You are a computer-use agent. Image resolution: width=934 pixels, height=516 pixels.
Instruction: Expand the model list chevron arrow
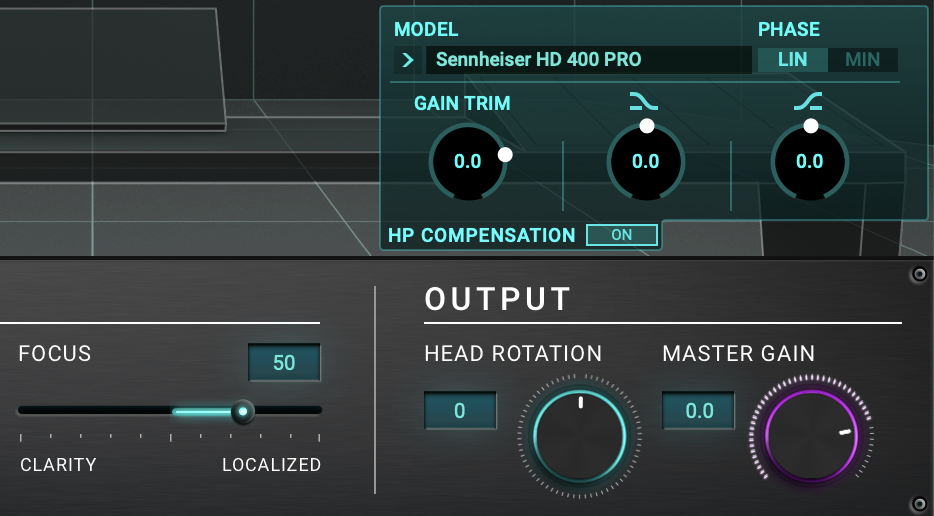pos(407,60)
